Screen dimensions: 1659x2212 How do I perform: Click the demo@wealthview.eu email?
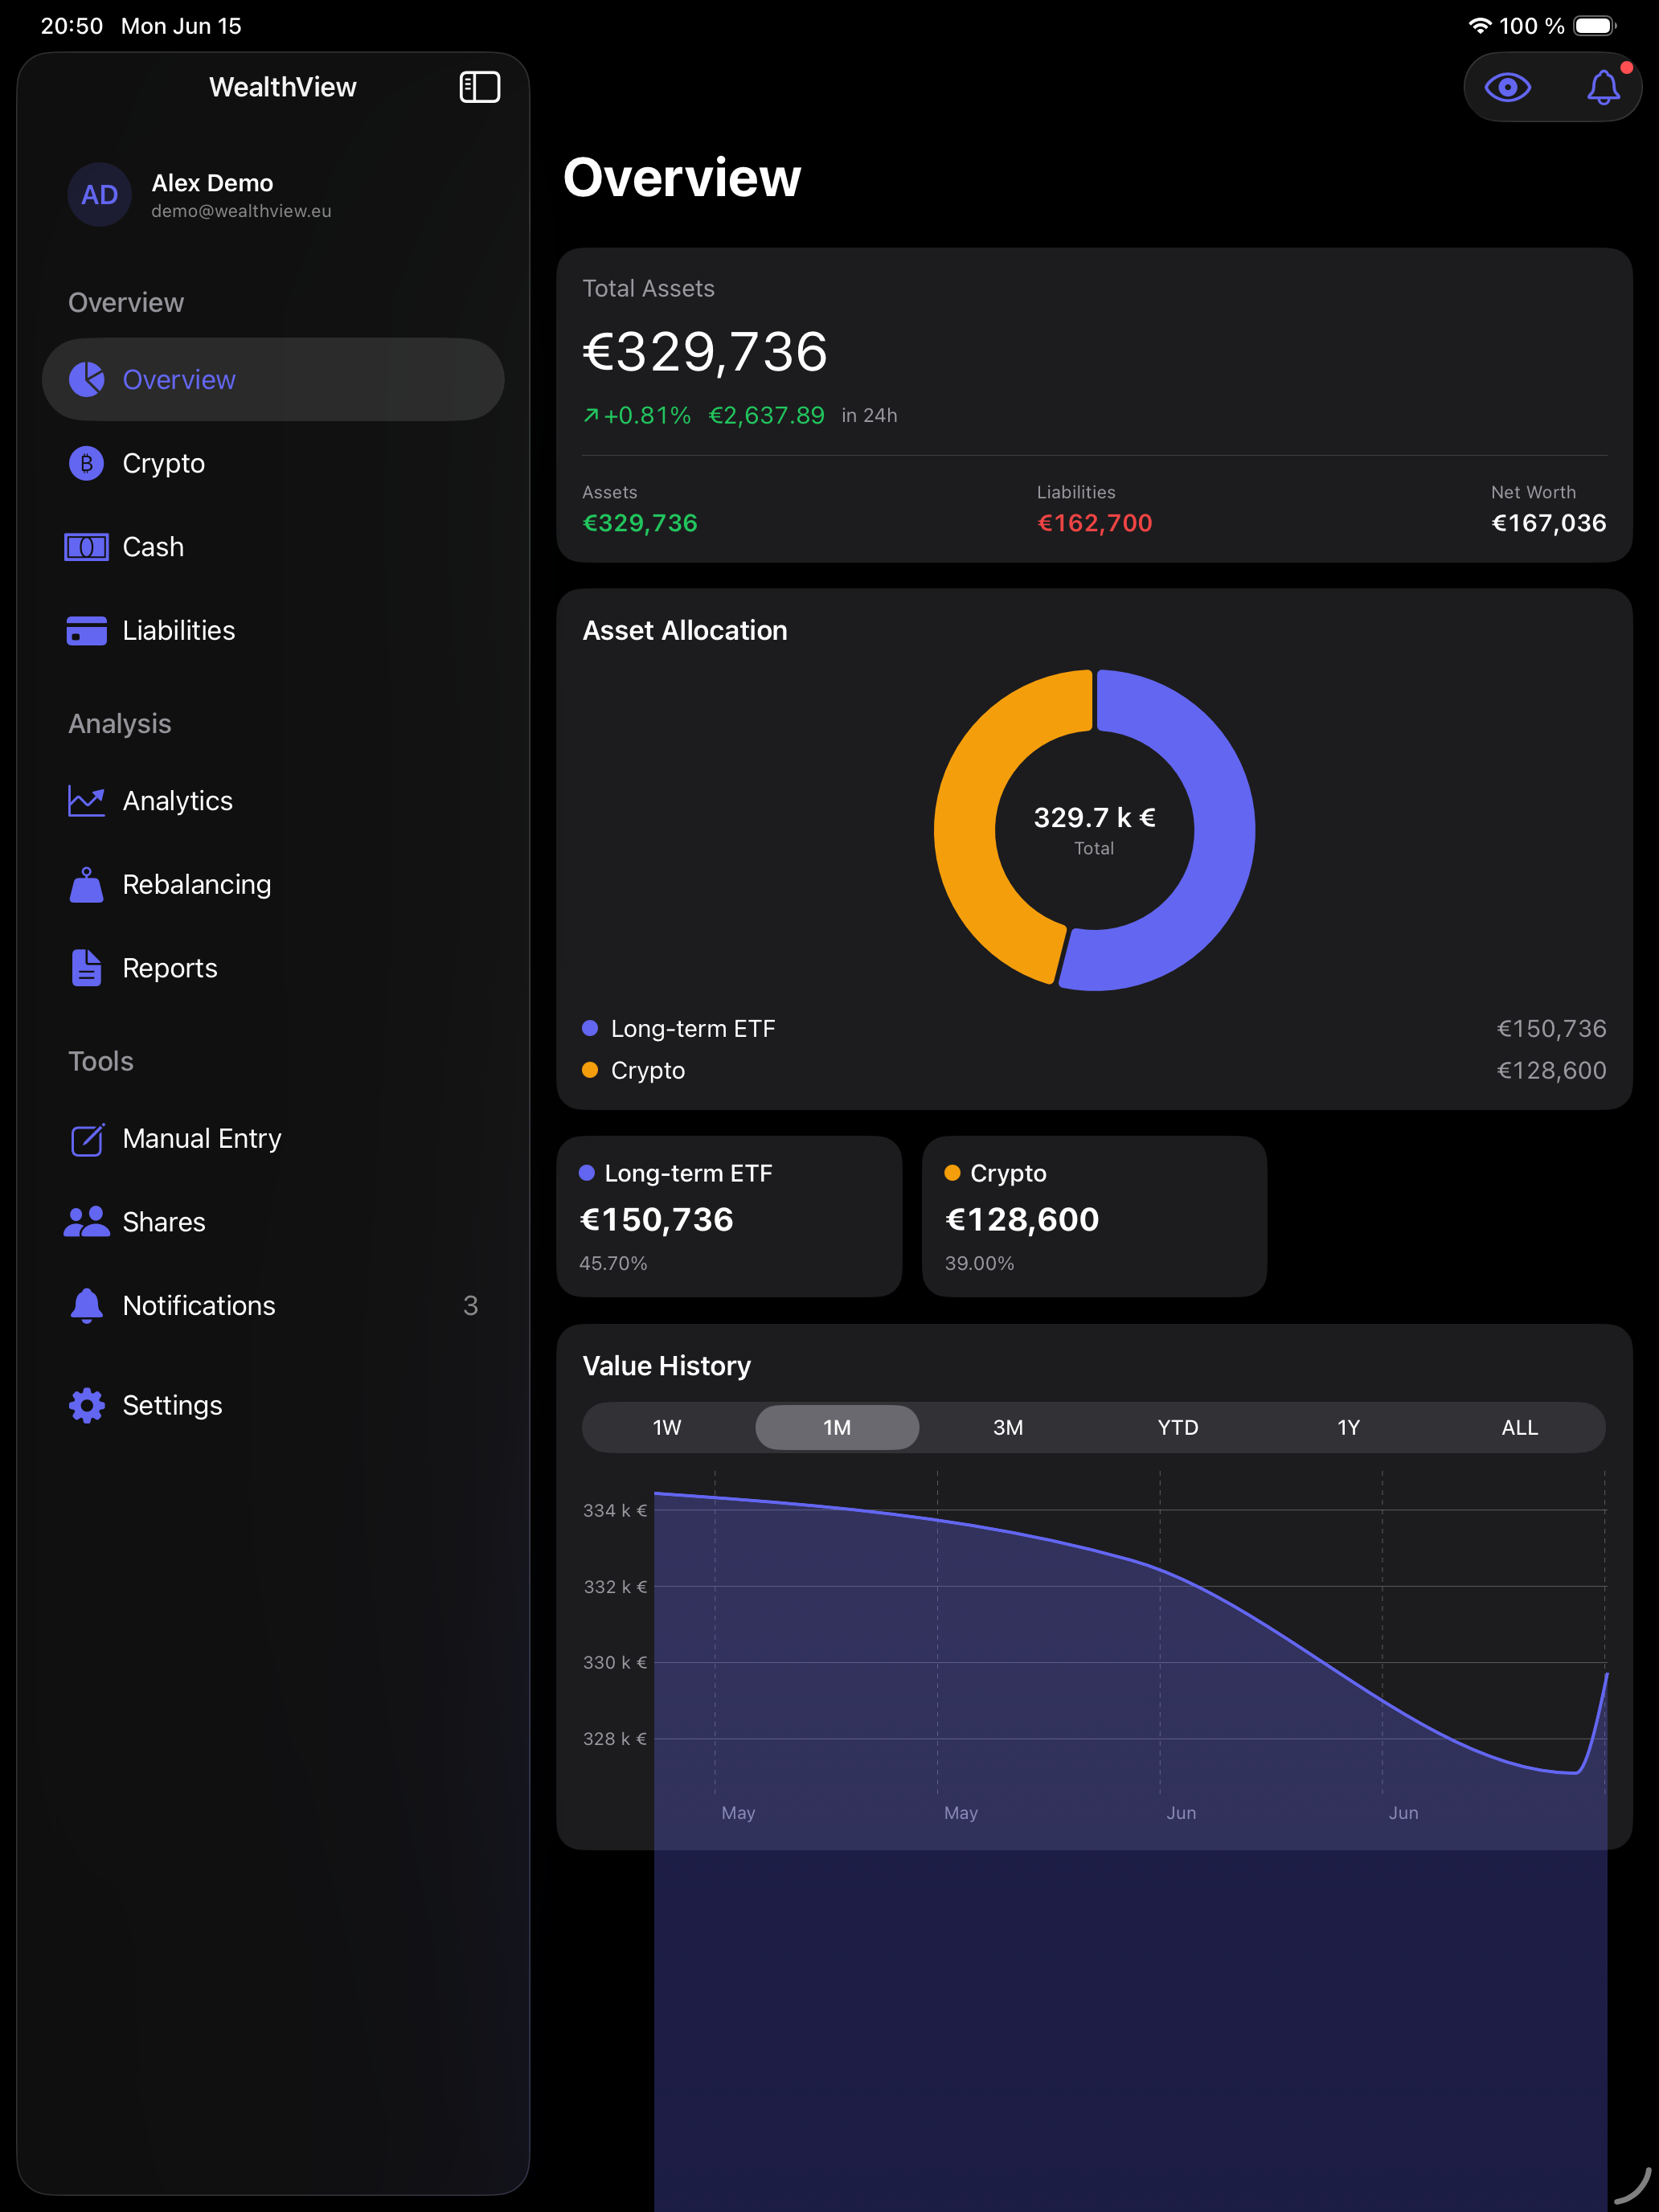click(x=241, y=211)
